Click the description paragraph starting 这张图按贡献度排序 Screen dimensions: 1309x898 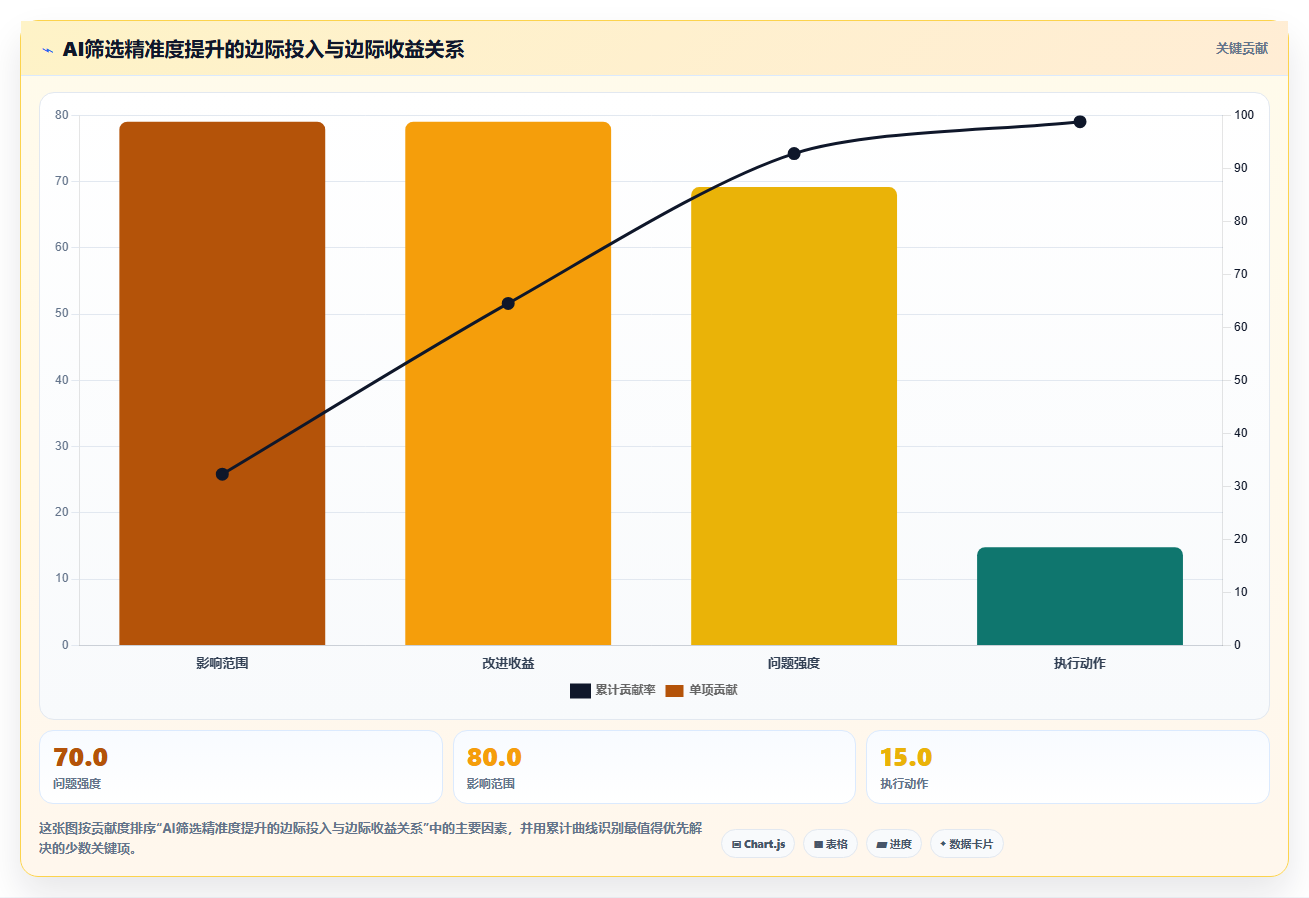click(x=370, y=838)
